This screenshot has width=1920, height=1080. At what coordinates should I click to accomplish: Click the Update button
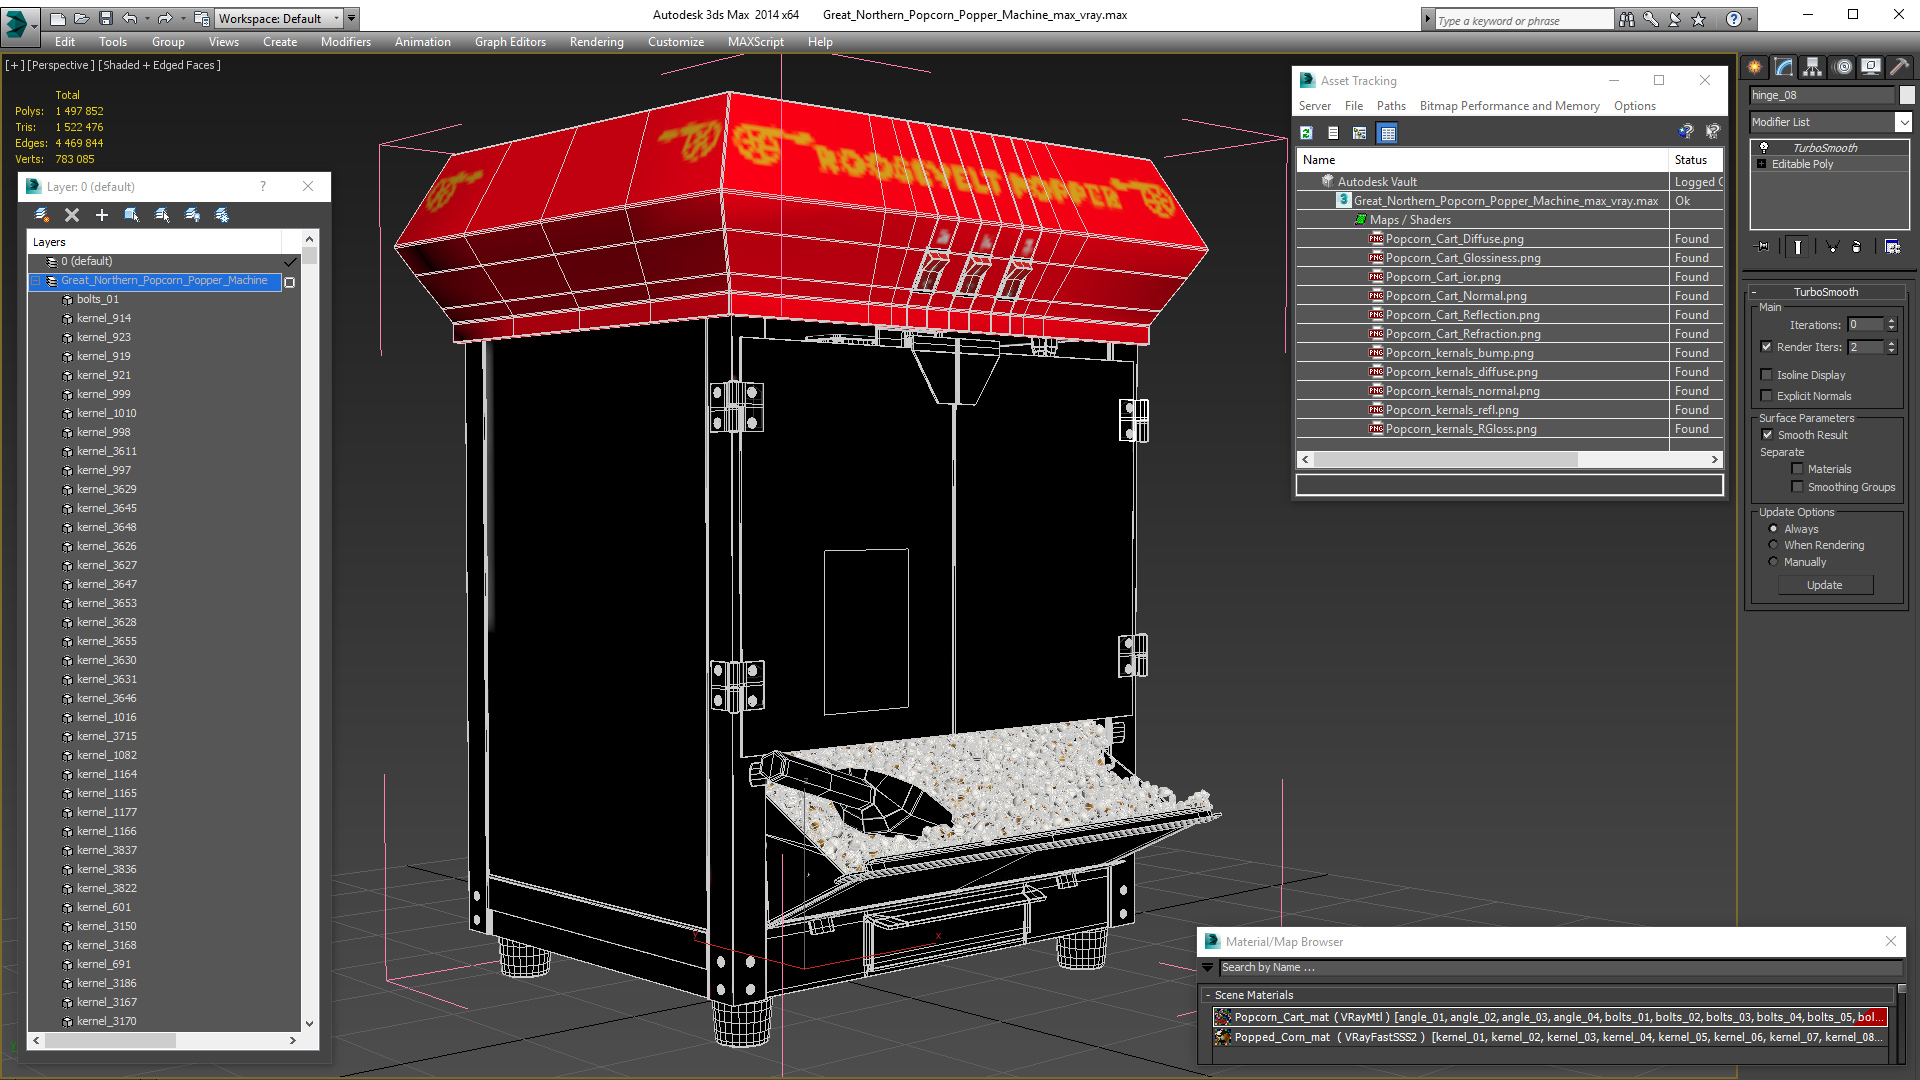click(x=1825, y=585)
